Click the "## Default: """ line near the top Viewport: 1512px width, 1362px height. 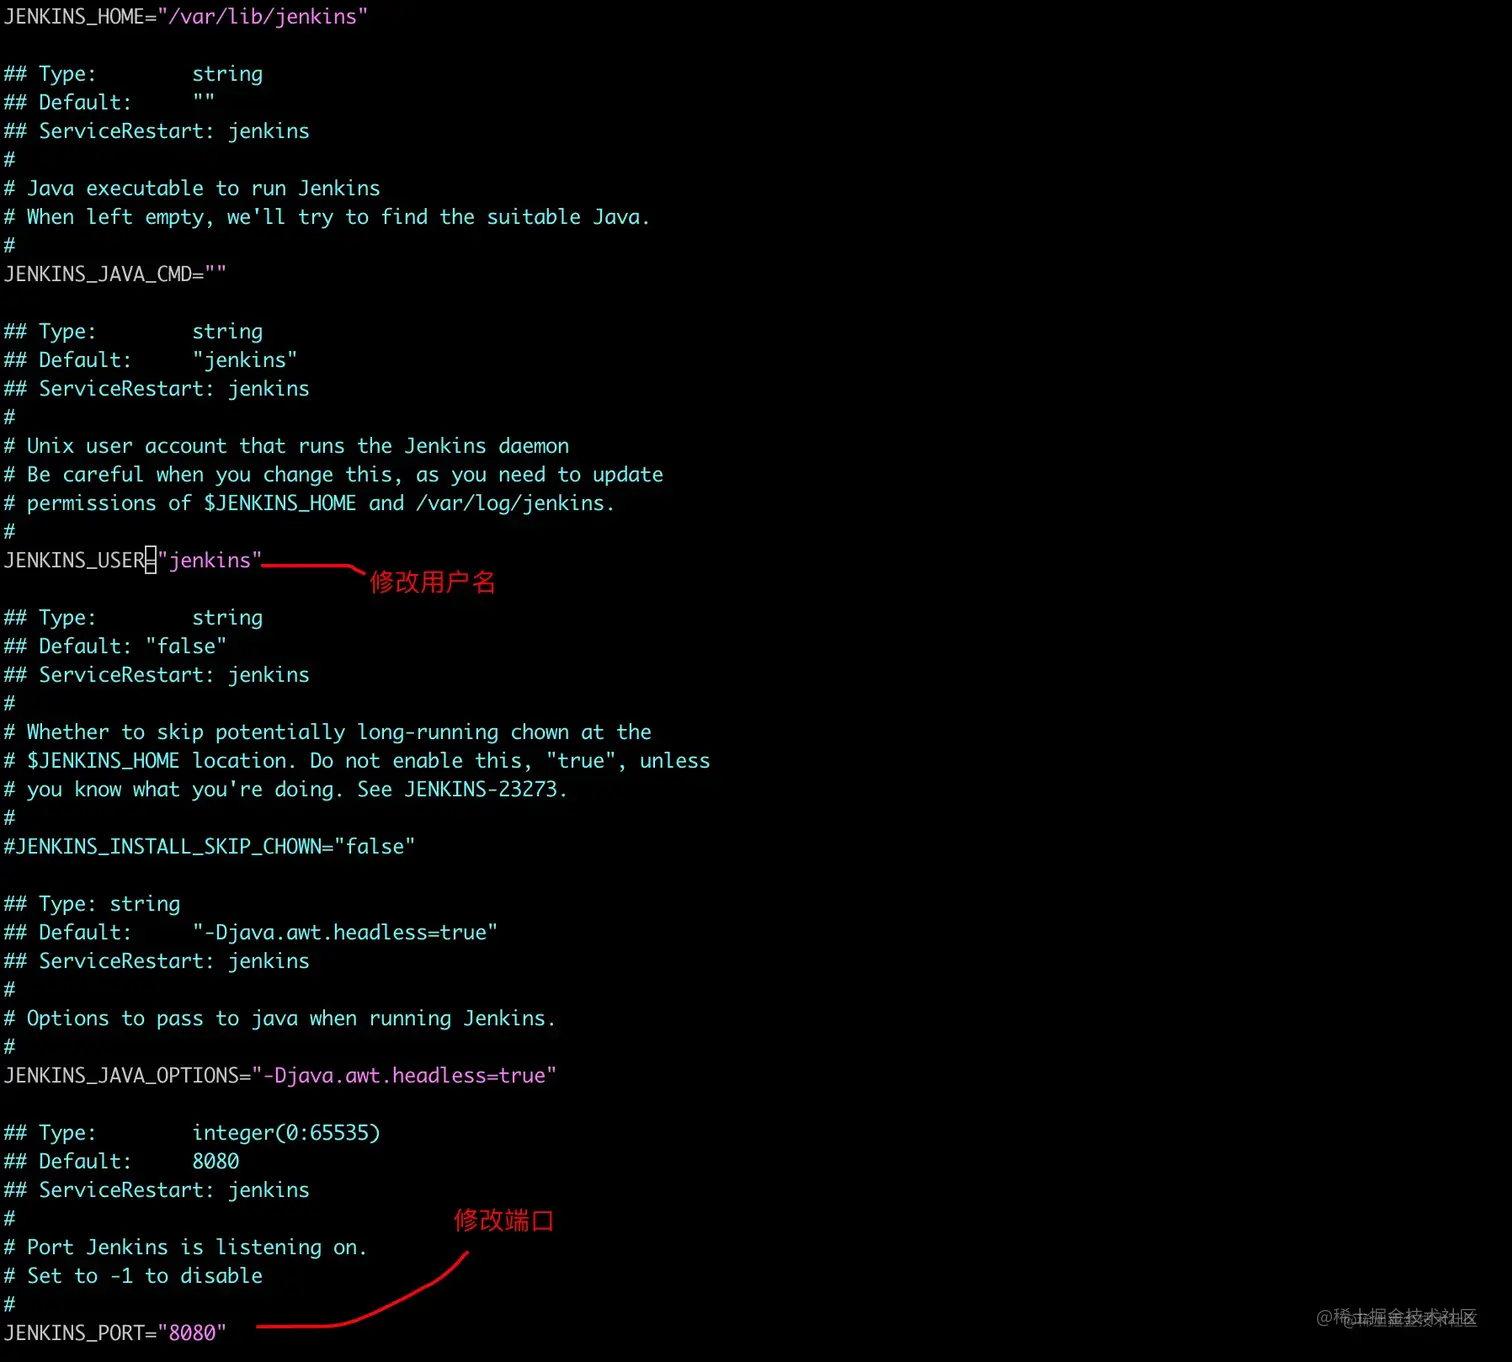pyautogui.click(x=109, y=102)
